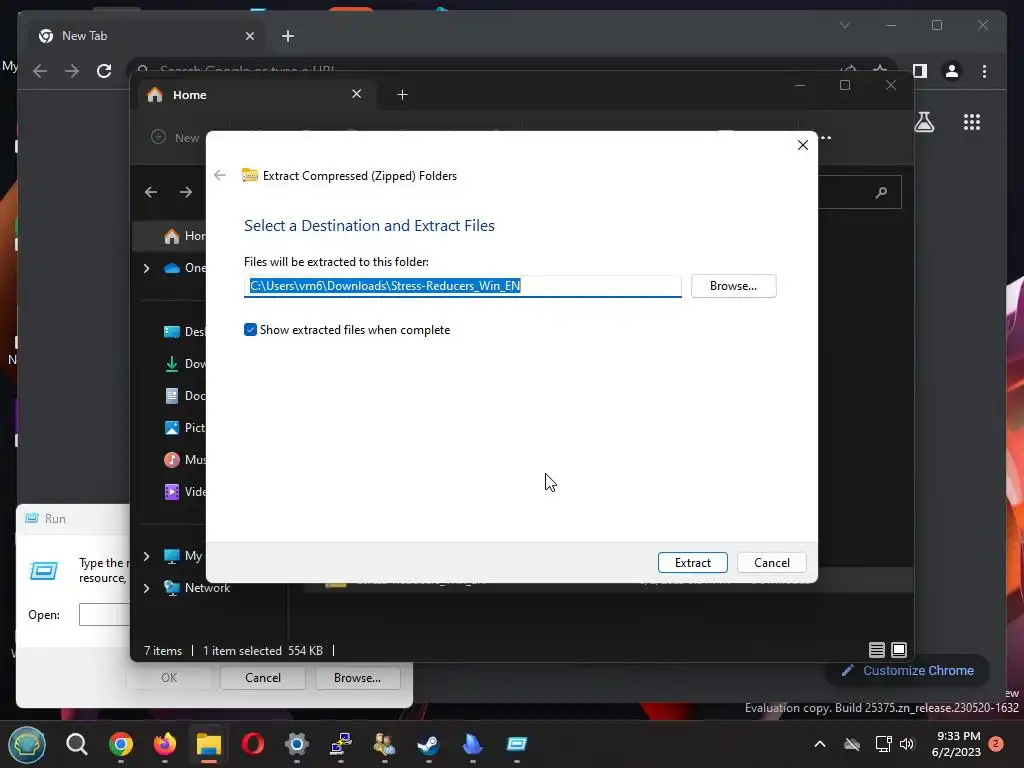Select Home in Explorer sidebar
Viewport: 1024px width, 768px height.
click(x=184, y=236)
